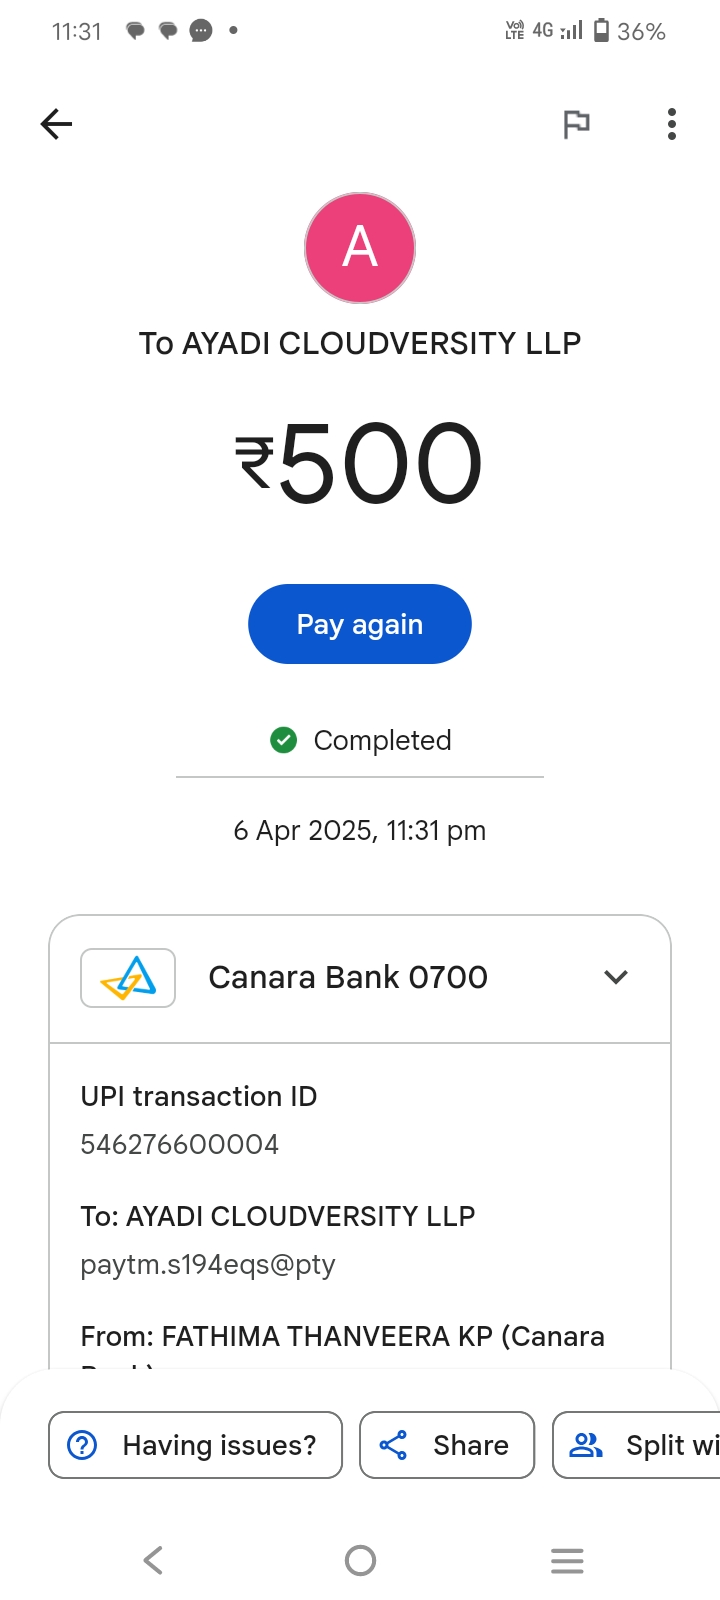The image size is (720, 1600).
Task: Tap the report flag icon
Action: [576, 124]
